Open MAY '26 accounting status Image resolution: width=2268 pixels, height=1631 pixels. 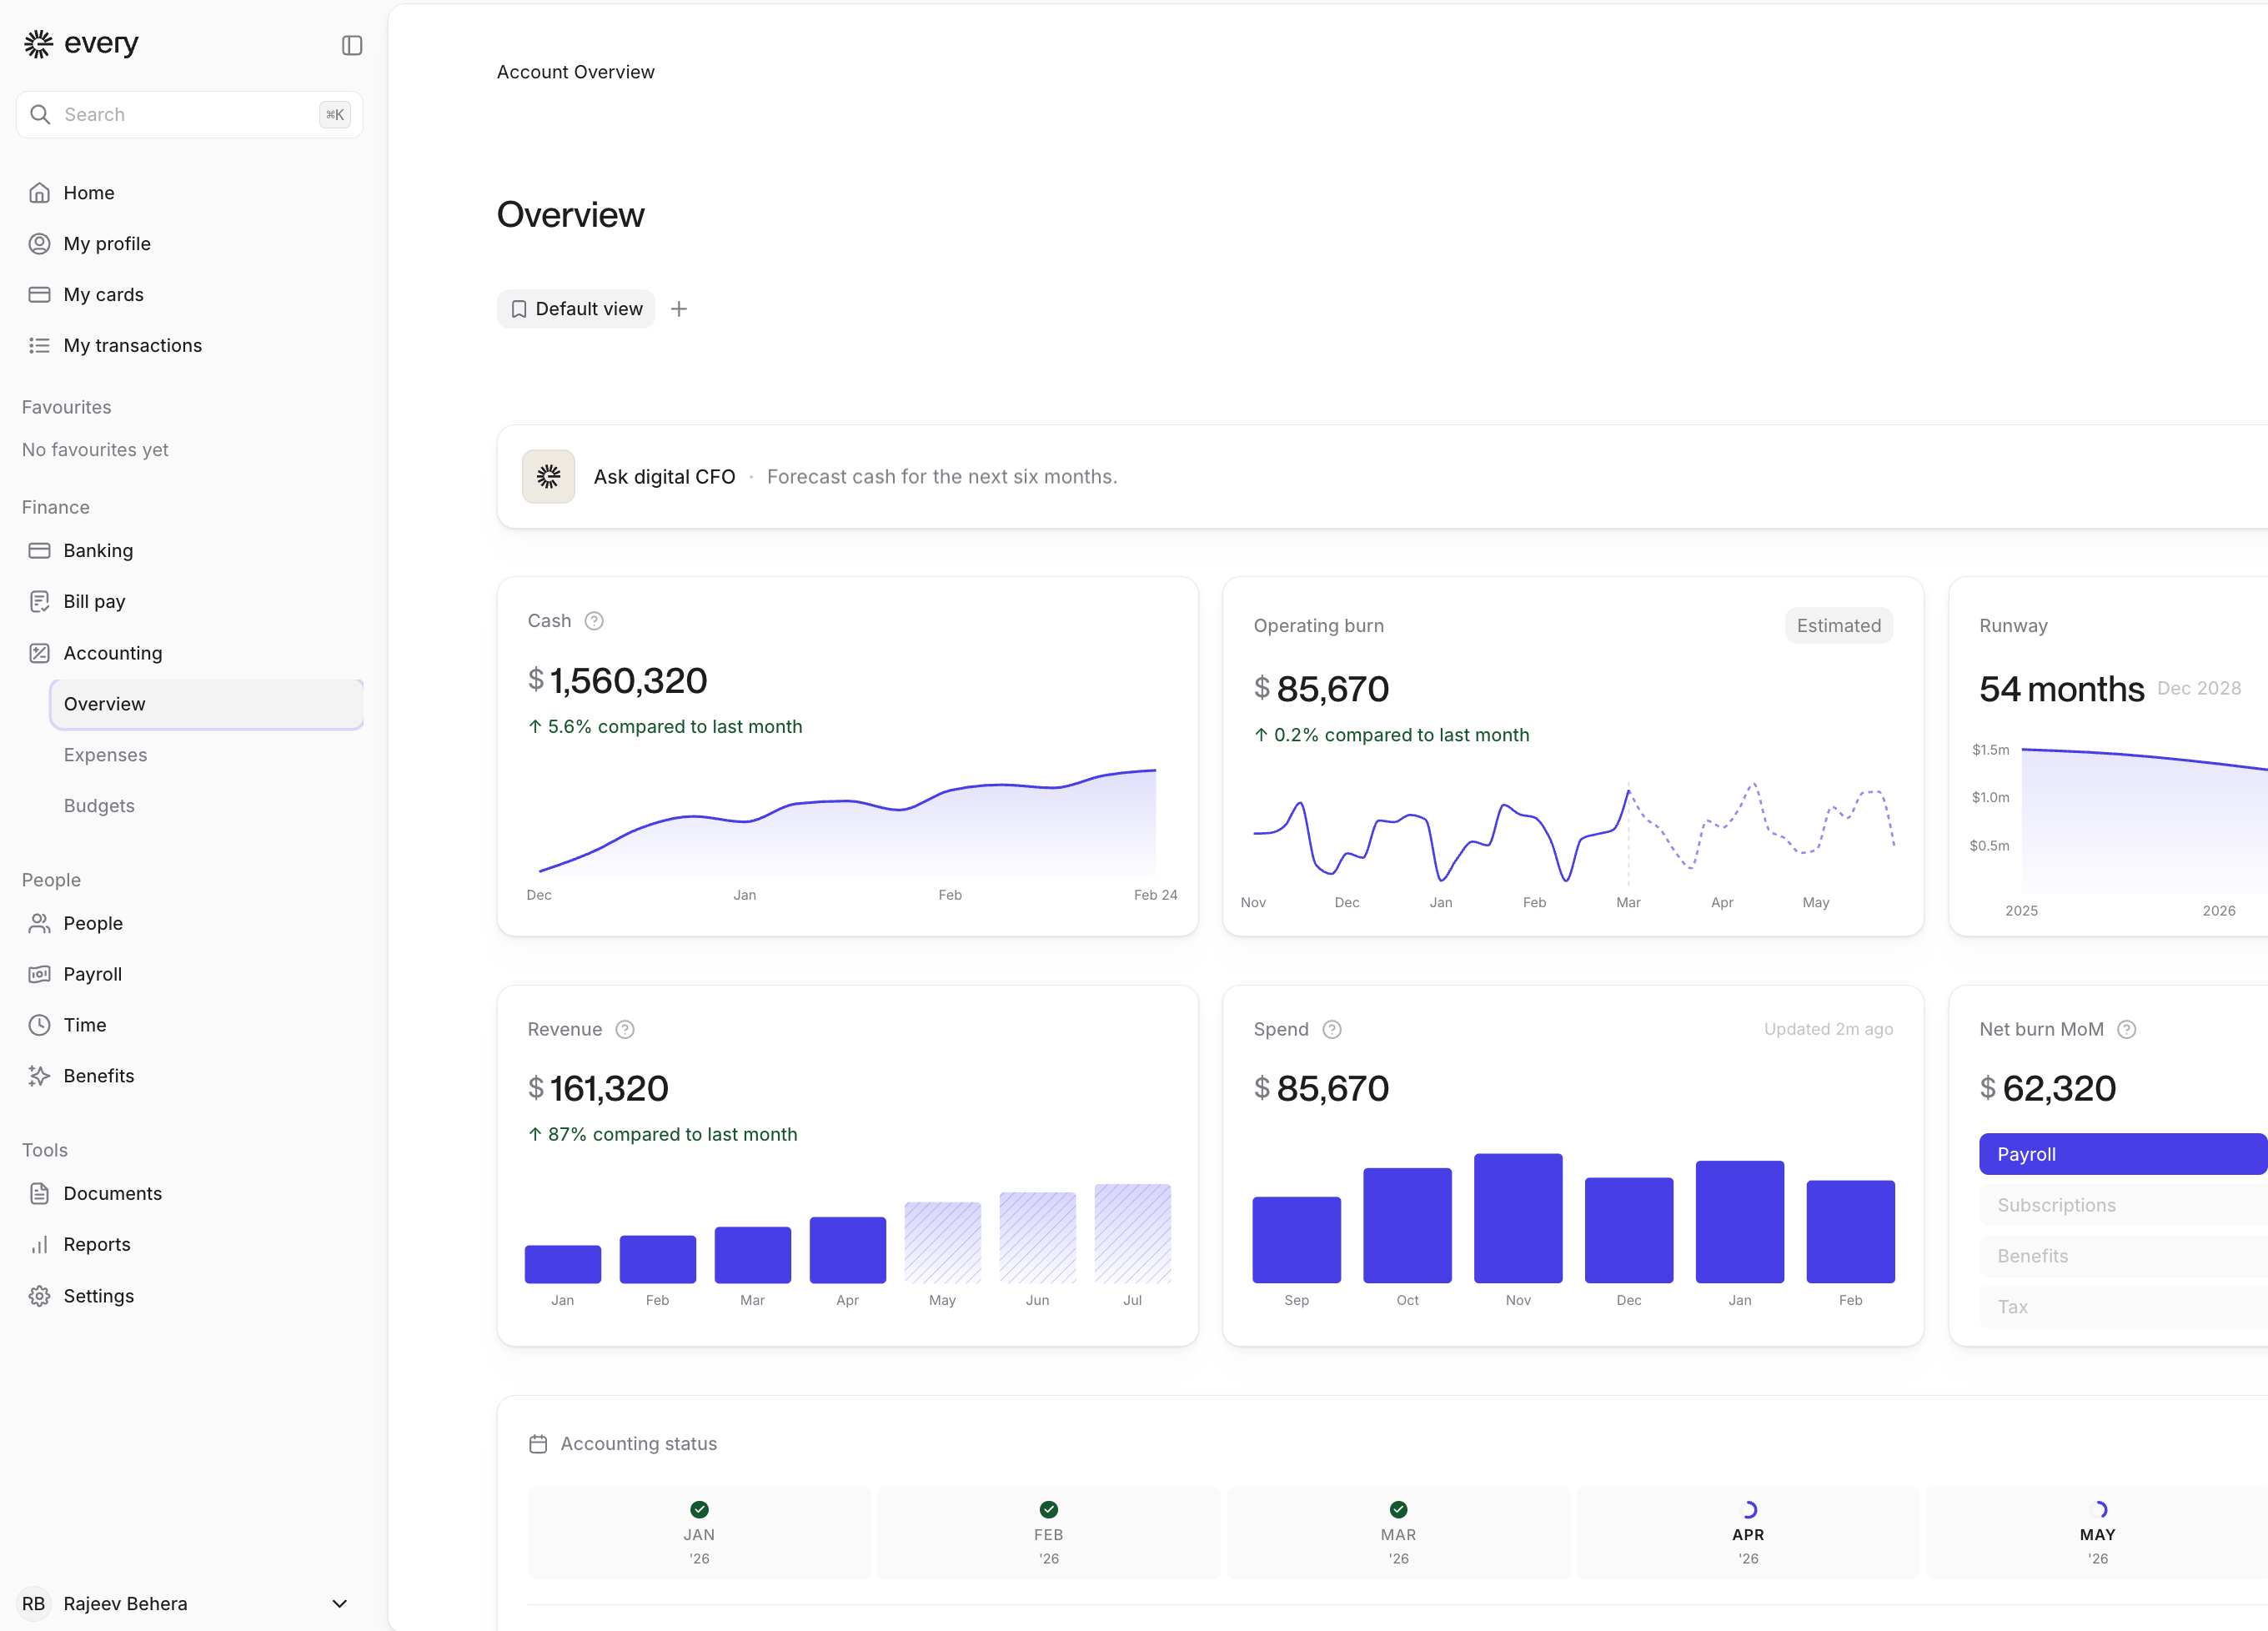tap(2097, 1533)
